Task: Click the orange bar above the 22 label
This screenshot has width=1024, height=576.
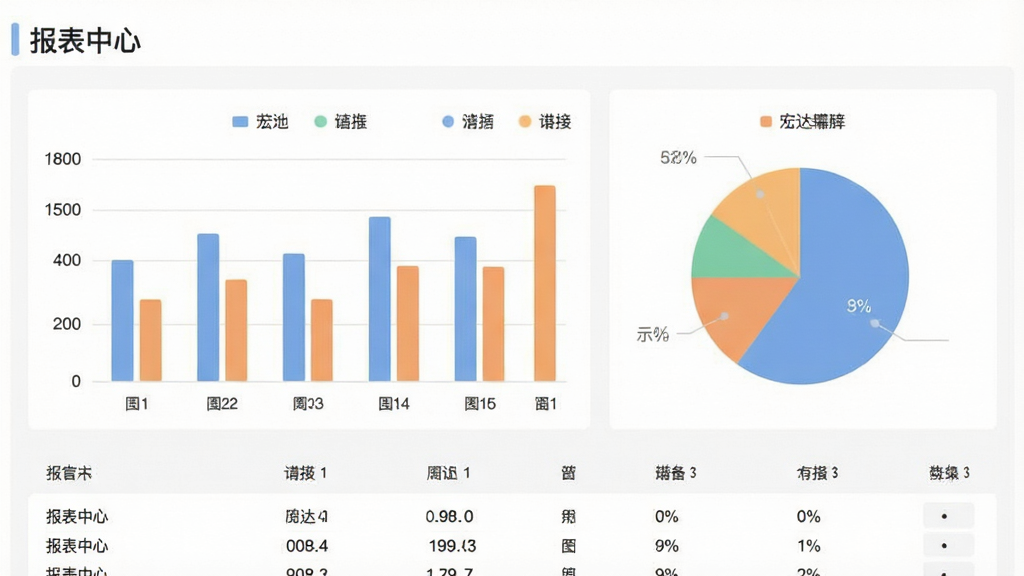Action: (x=236, y=330)
